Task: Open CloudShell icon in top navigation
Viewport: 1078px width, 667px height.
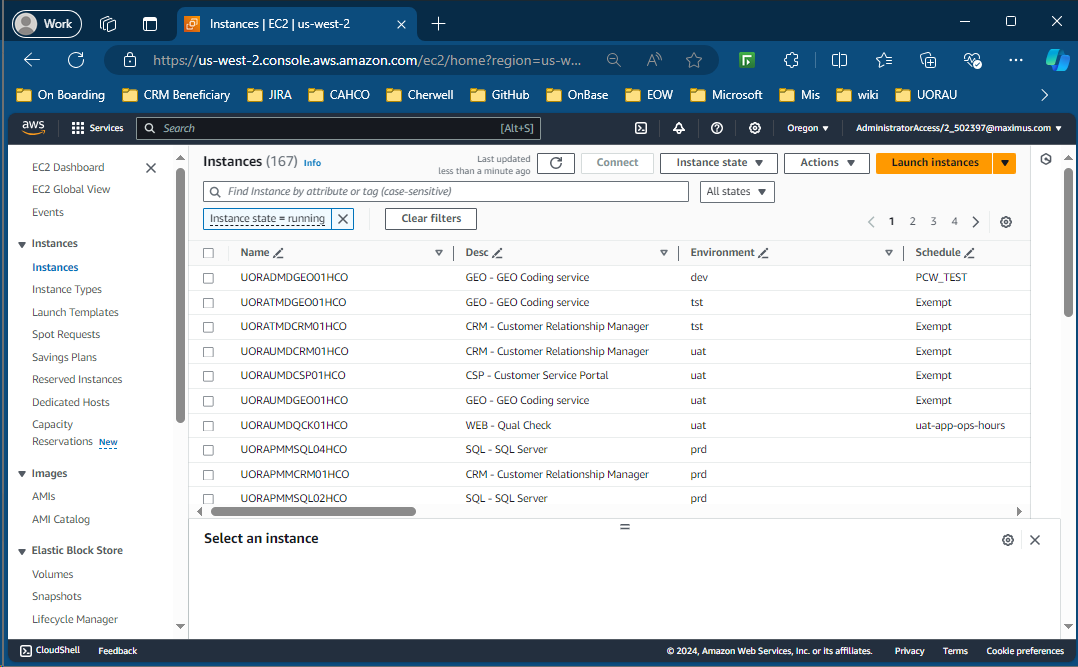Action: 641,128
